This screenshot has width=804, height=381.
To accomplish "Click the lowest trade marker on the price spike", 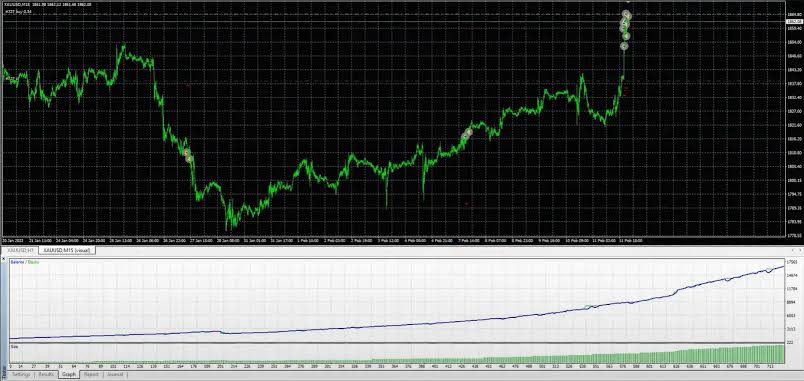I will point(624,46).
